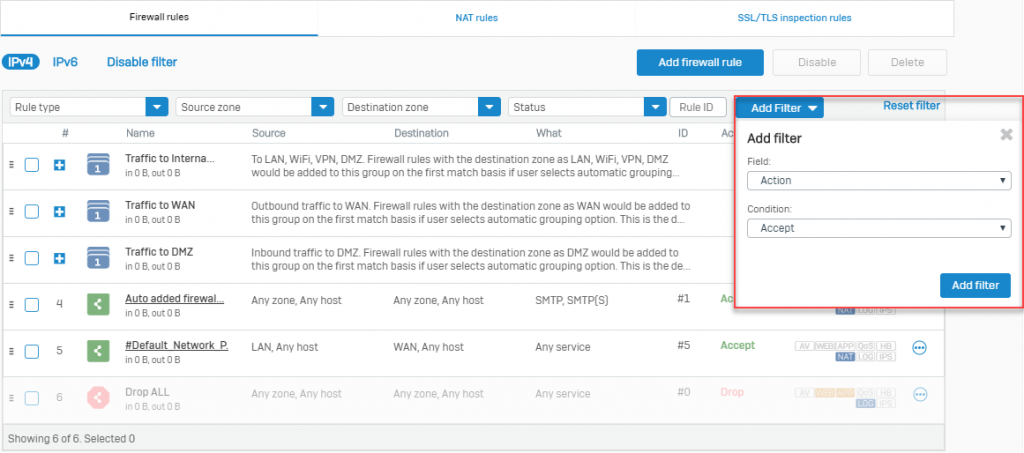Switch to IPv6 rules
The width and height of the screenshot is (1024, 453).
(65, 62)
